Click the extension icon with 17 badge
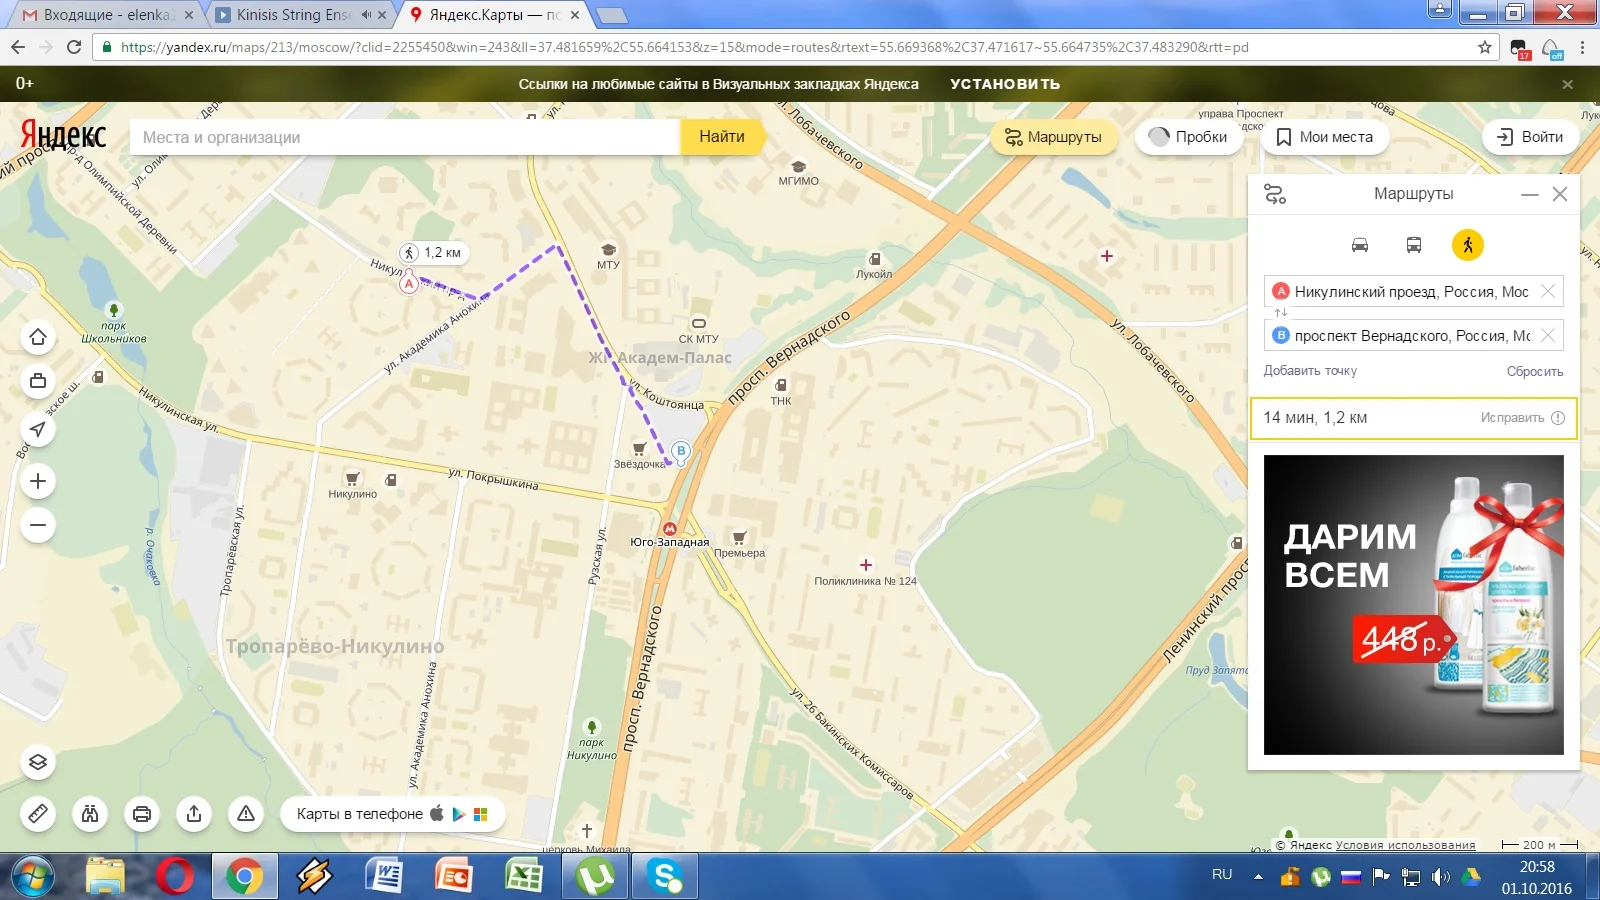1600x900 pixels. point(1520,48)
